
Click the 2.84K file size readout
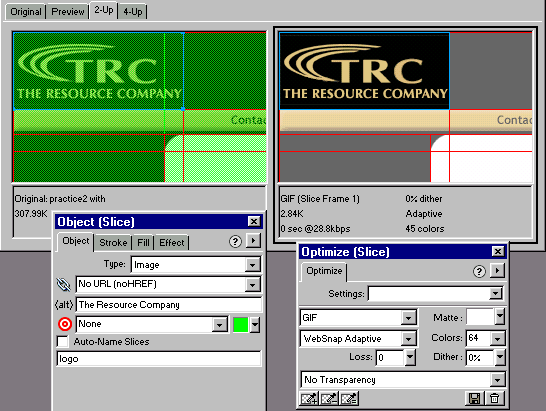tap(292, 214)
